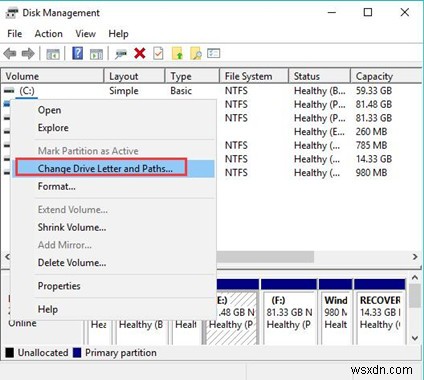Click the yellow folder up-arrow icon
Viewport: 424px width, 380px height.
(177, 53)
